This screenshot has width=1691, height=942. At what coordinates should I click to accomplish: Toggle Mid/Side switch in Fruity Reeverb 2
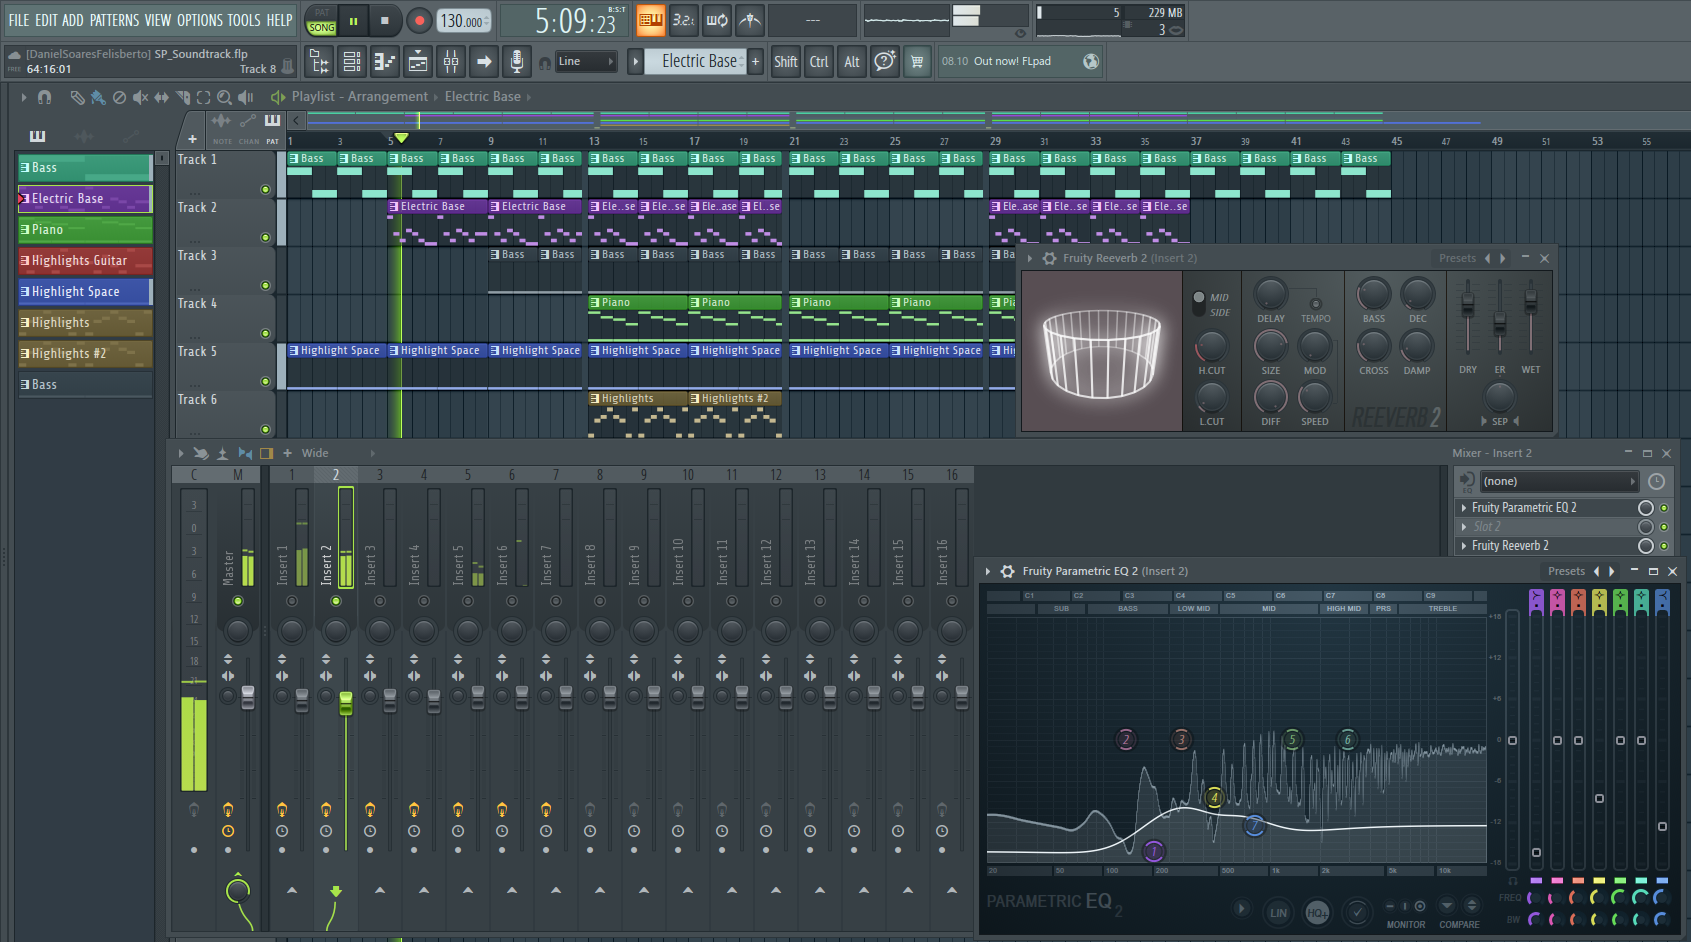click(x=1199, y=304)
